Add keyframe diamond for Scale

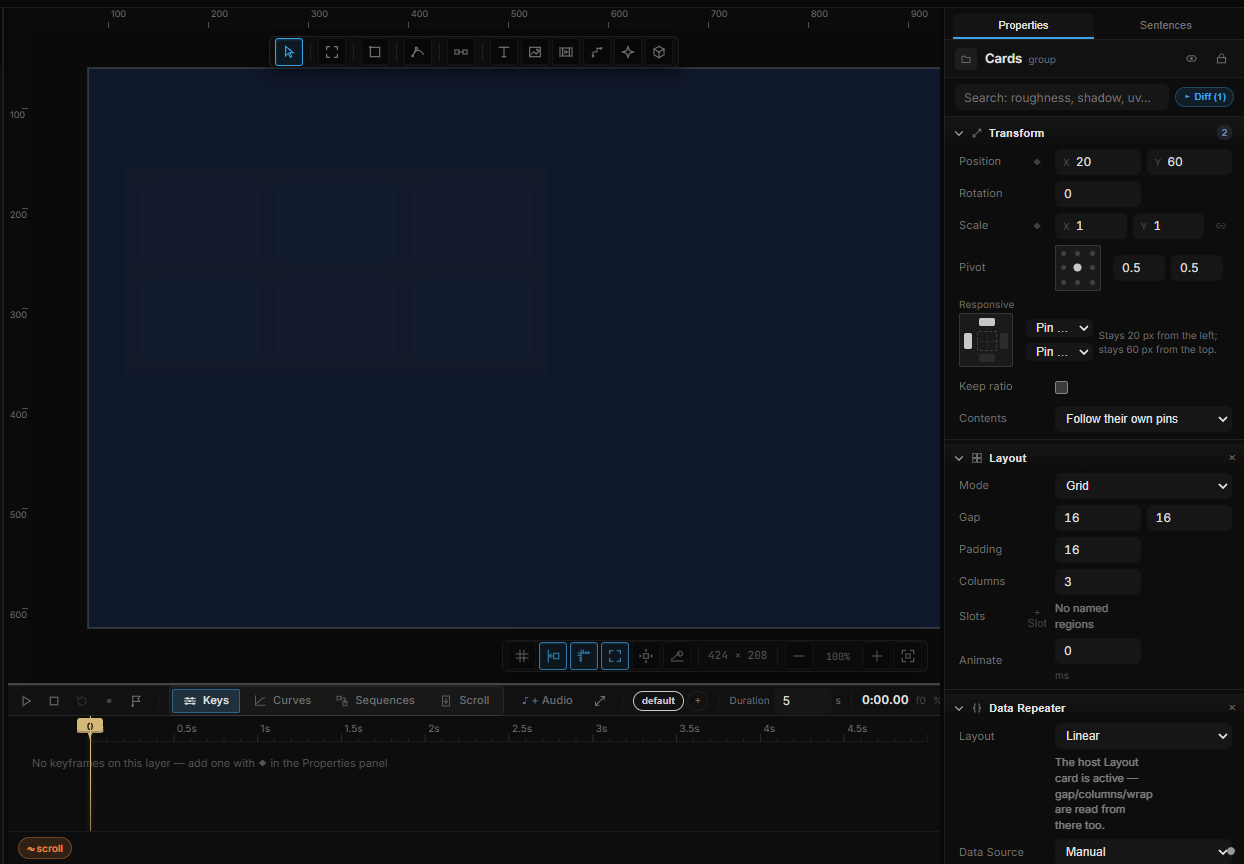(x=1037, y=226)
